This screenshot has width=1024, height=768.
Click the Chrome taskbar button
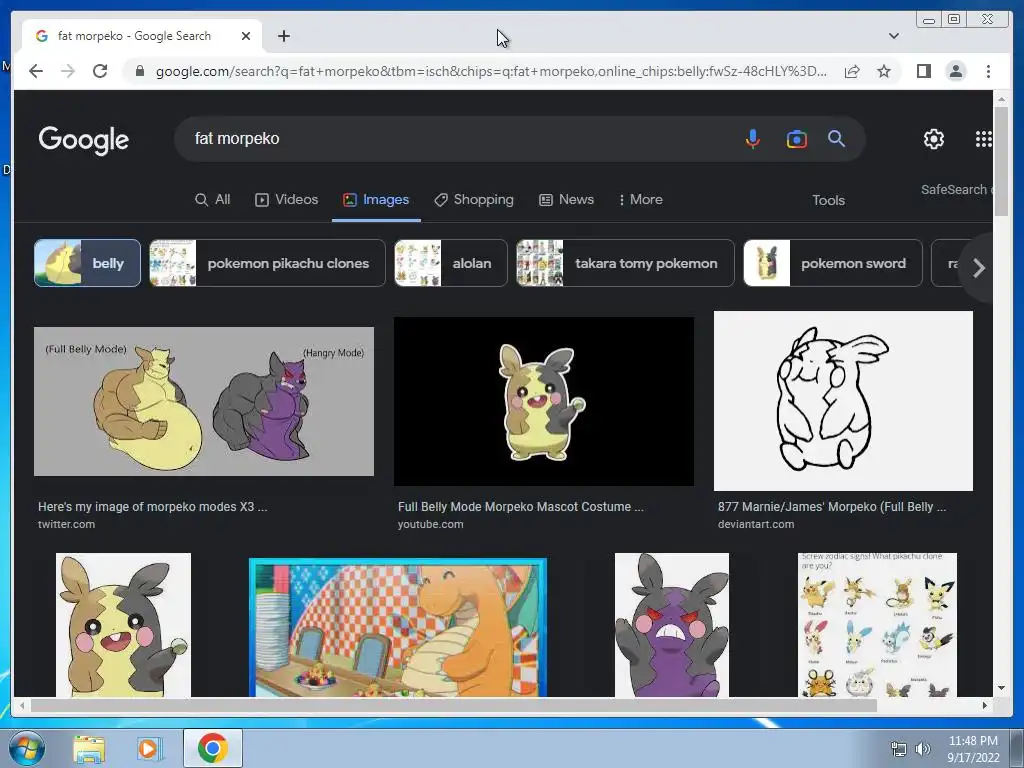coord(213,748)
